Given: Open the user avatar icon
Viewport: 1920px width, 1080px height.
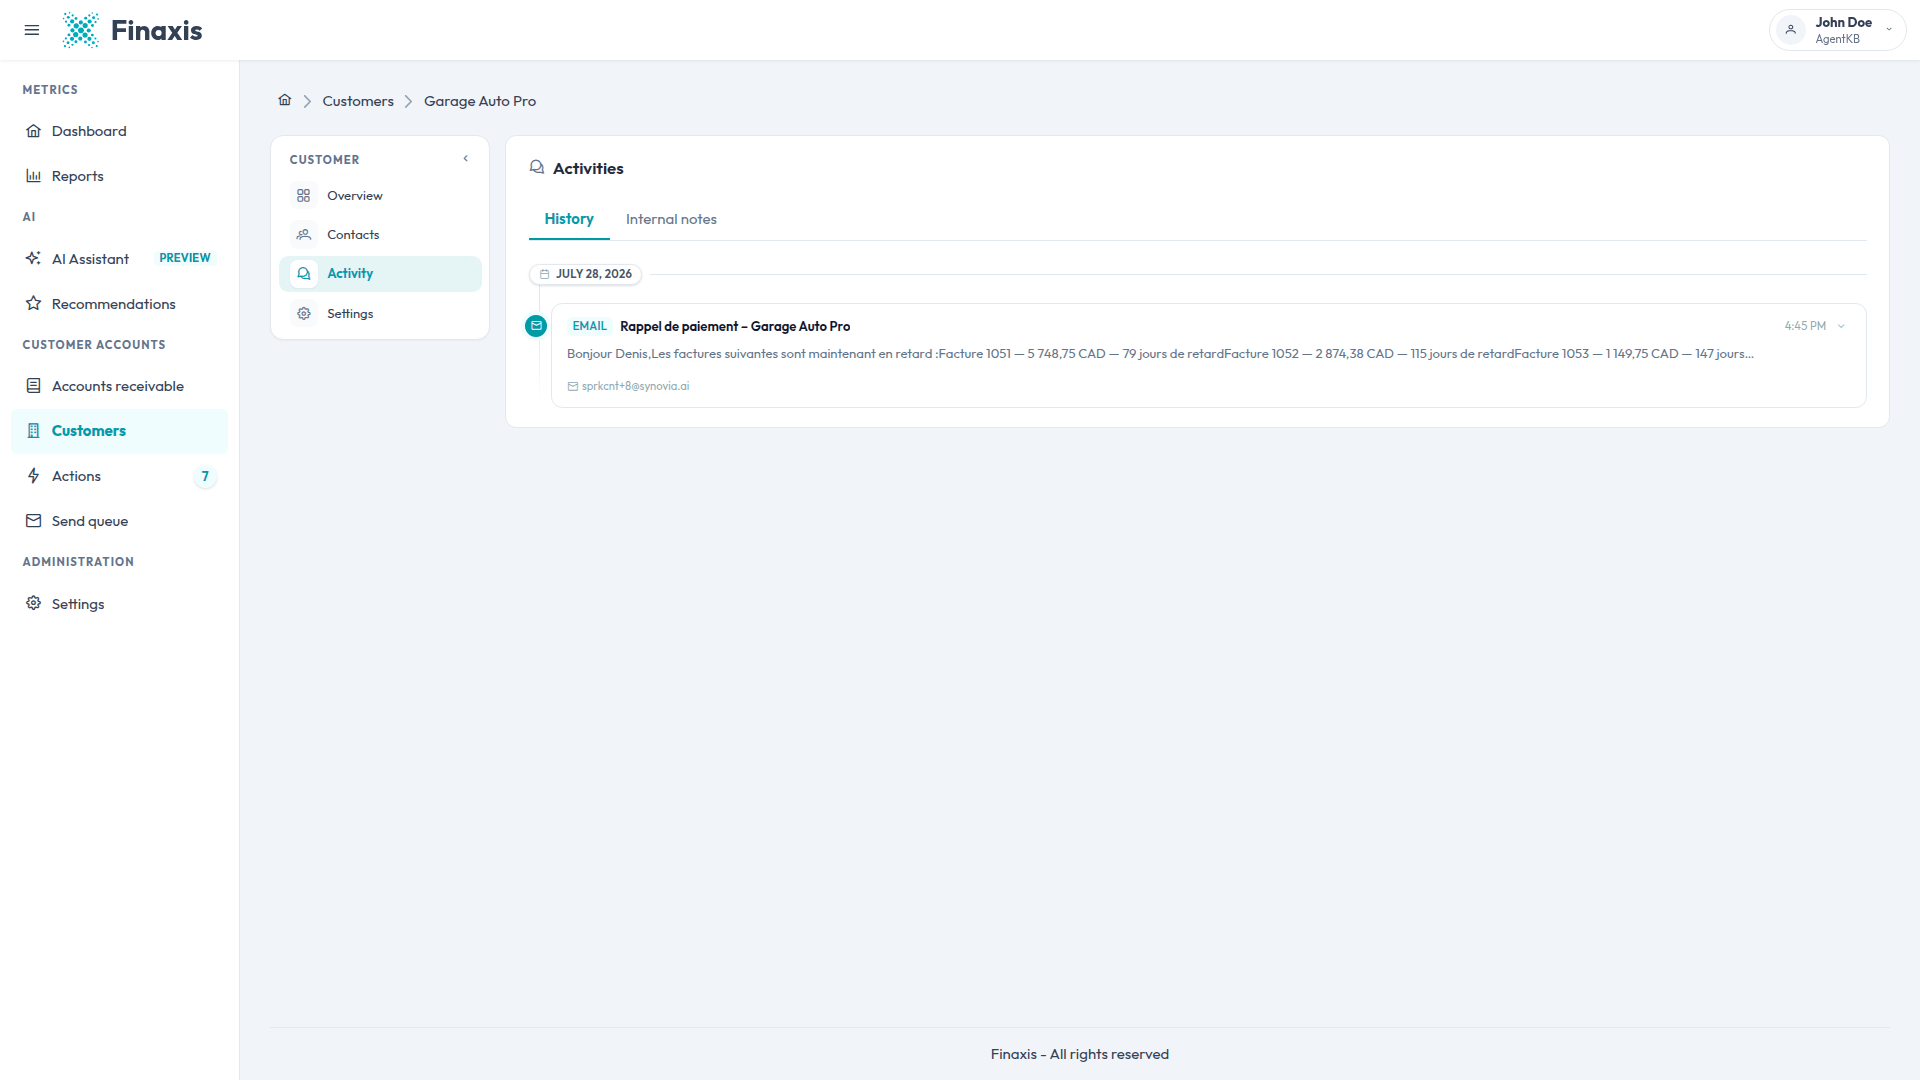Looking at the screenshot, I should pyautogui.click(x=1791, y=30).
